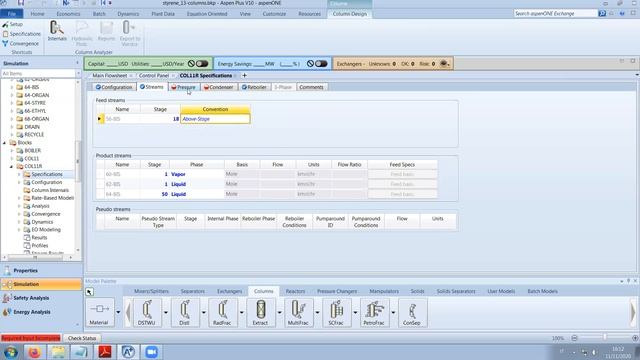The height and width of the screenshot is (360, 640).
Task: Click the Check Status button
Action: [82, 338]
